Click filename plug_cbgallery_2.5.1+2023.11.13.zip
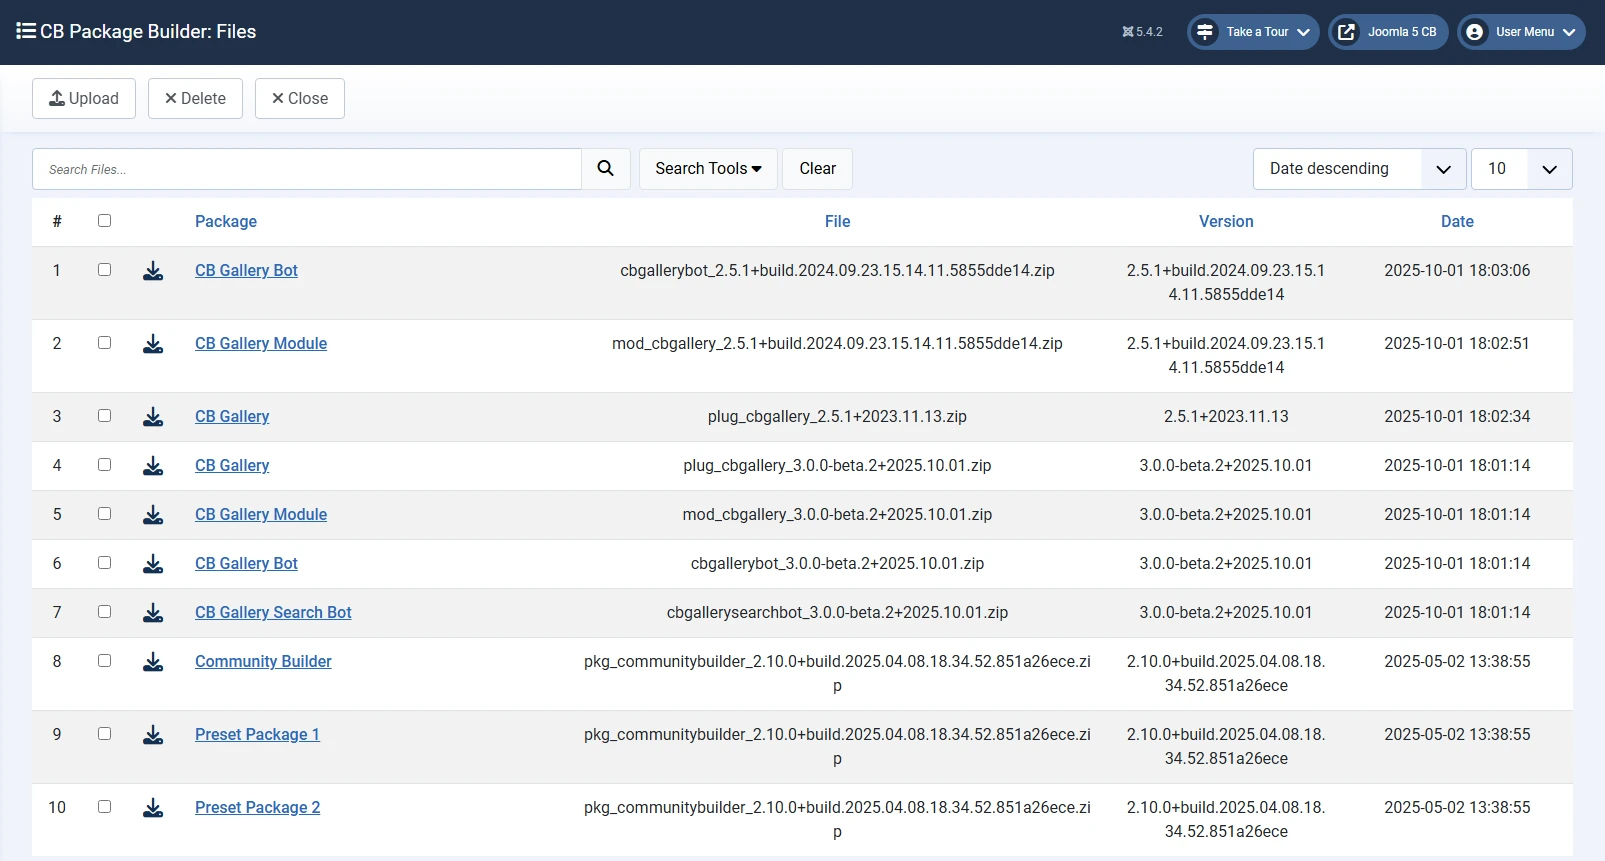 pos(837,417)
